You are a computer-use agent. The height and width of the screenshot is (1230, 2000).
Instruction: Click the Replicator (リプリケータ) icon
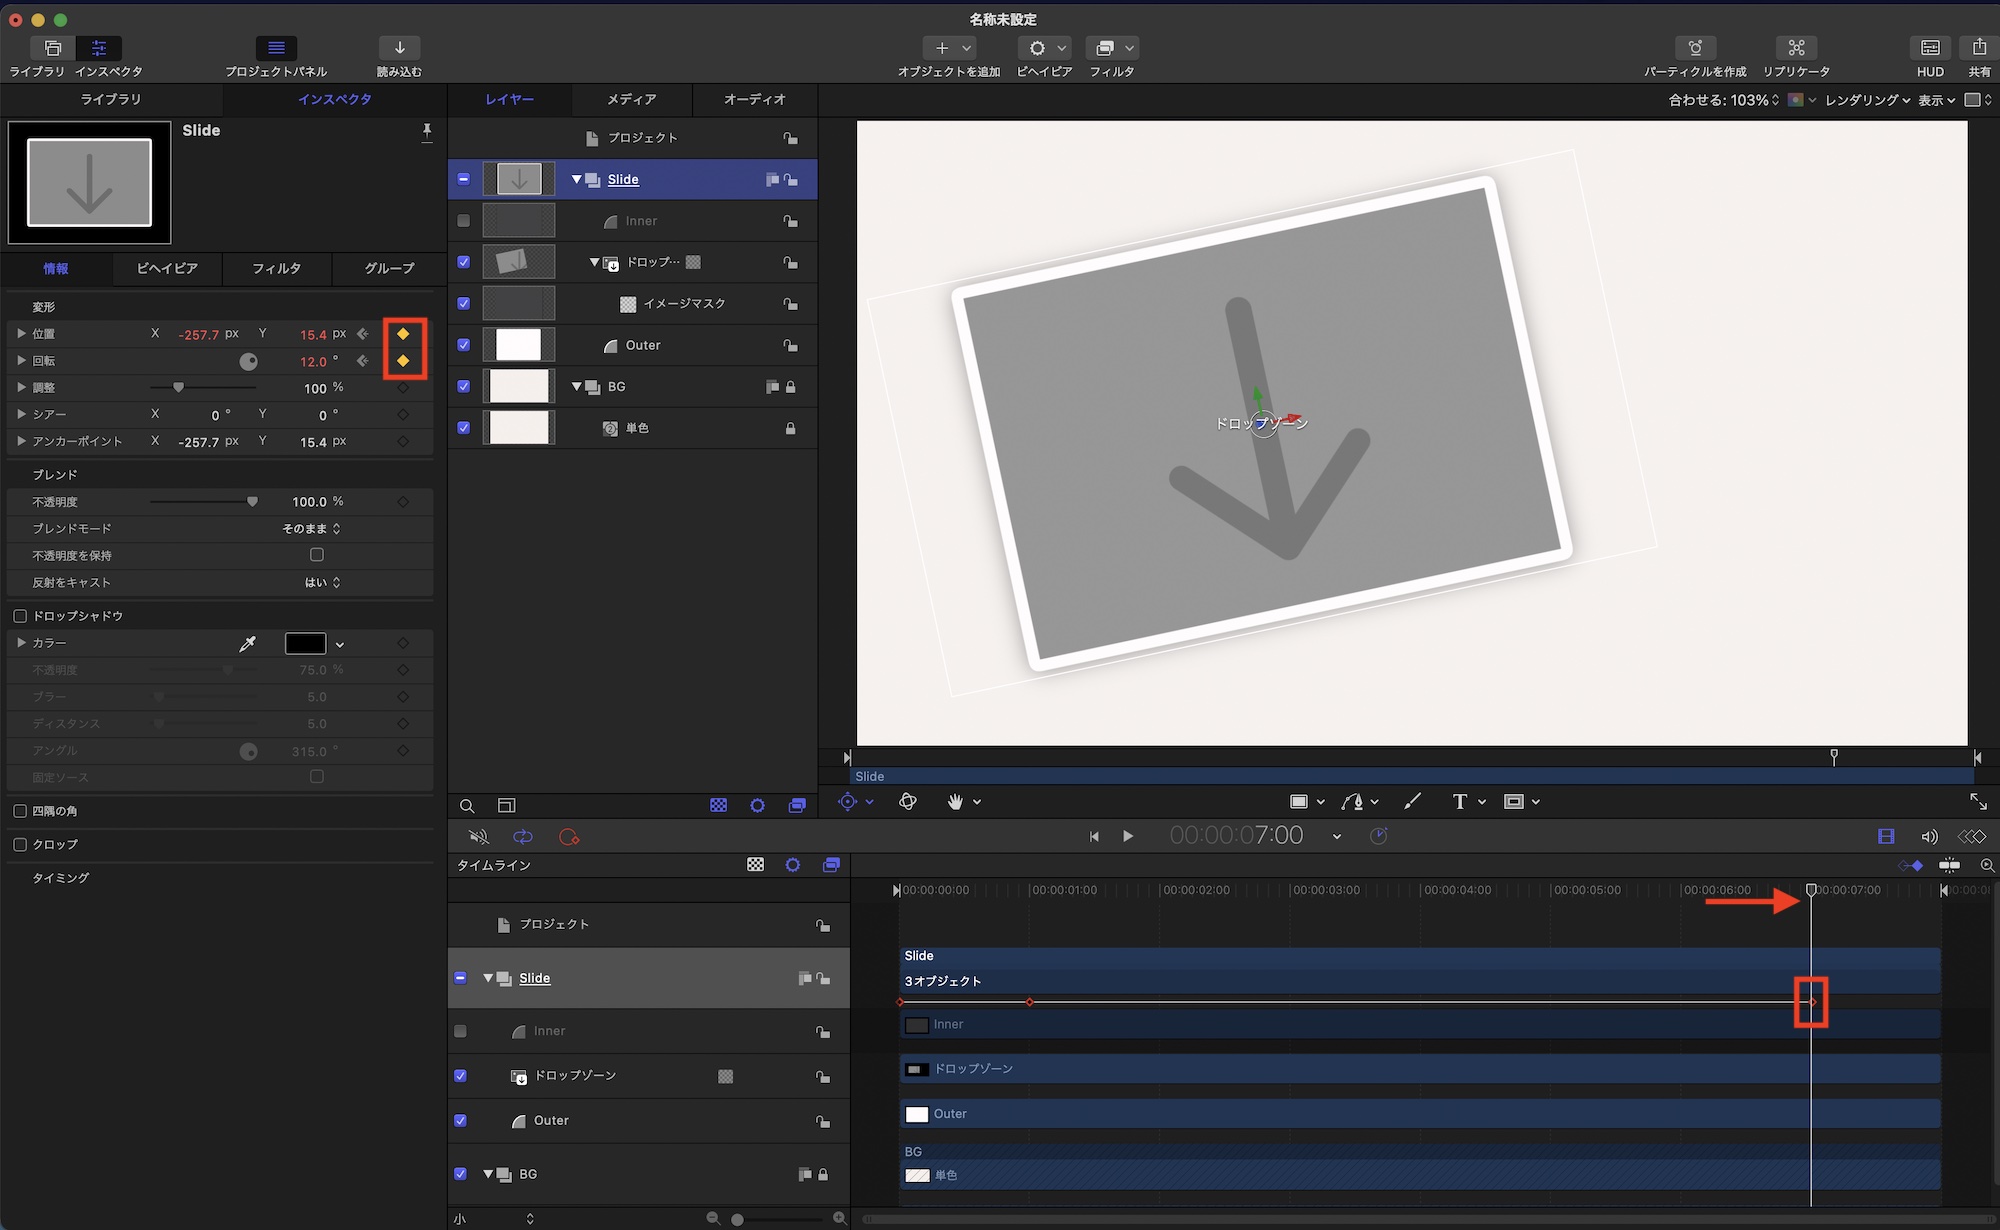(1796, 48)
